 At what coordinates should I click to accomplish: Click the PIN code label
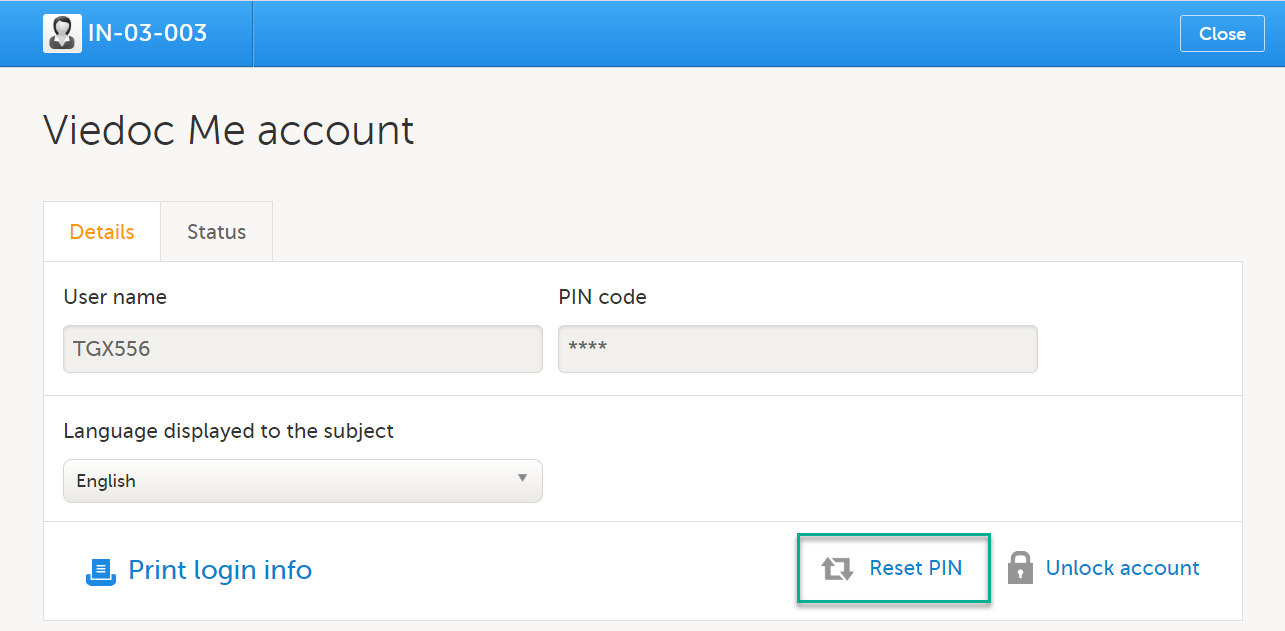coord(602,297)
